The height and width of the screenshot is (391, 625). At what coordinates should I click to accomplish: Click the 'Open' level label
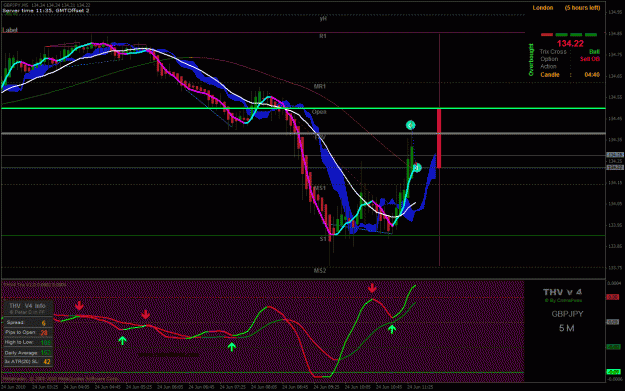point(319,112)
